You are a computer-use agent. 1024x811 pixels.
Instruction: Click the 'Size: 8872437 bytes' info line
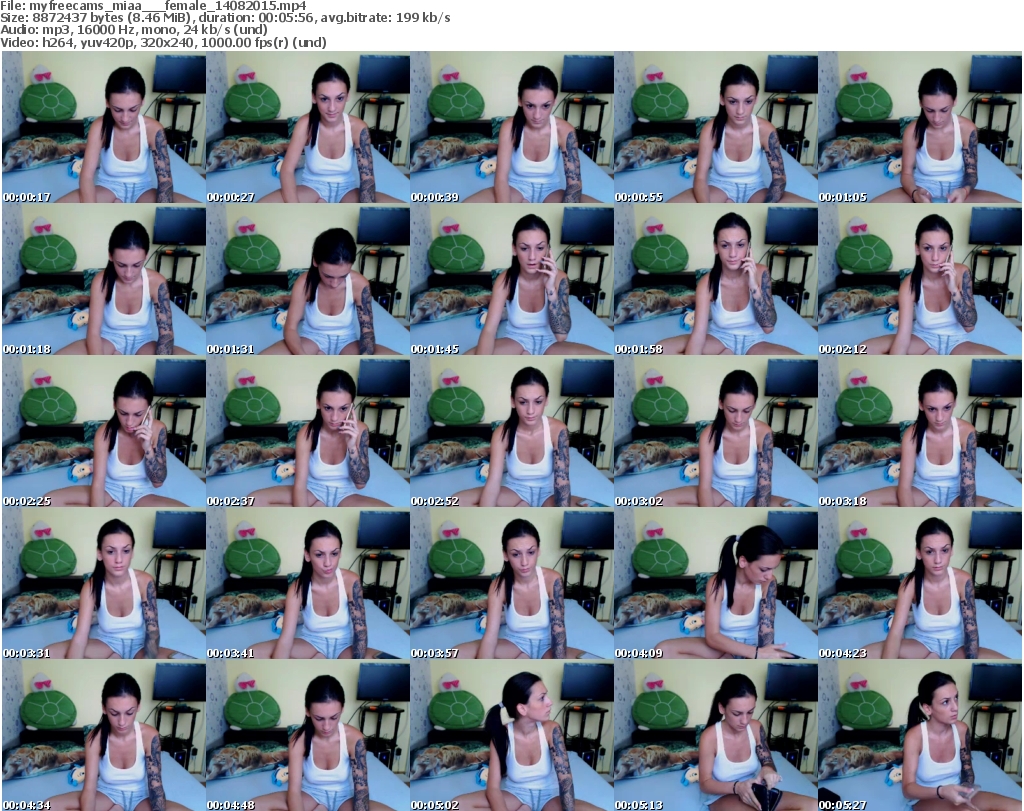[225, 18]
